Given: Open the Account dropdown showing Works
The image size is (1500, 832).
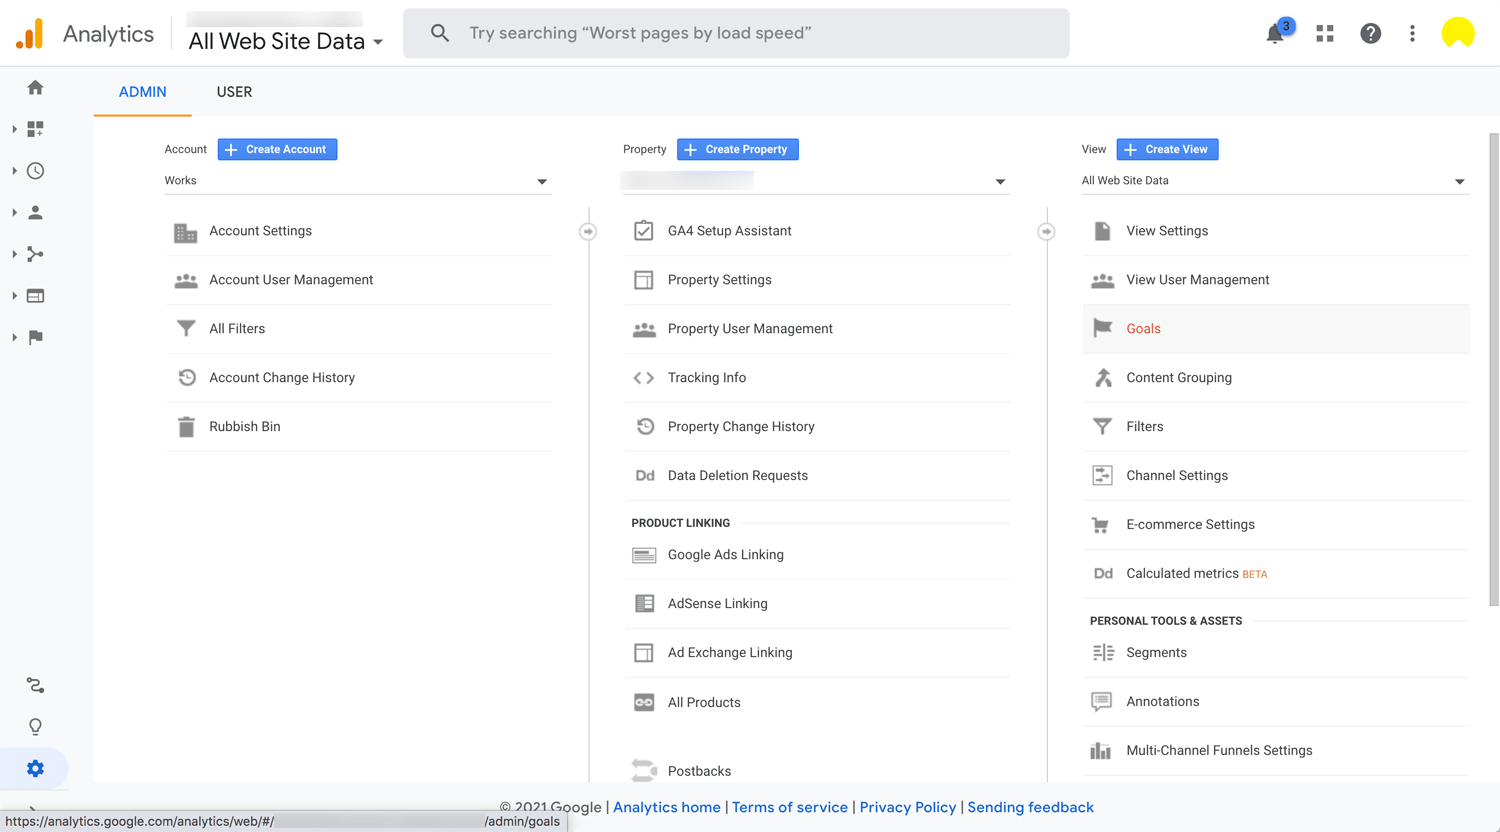Looking at the screenshot, I should tap(357, 181).
